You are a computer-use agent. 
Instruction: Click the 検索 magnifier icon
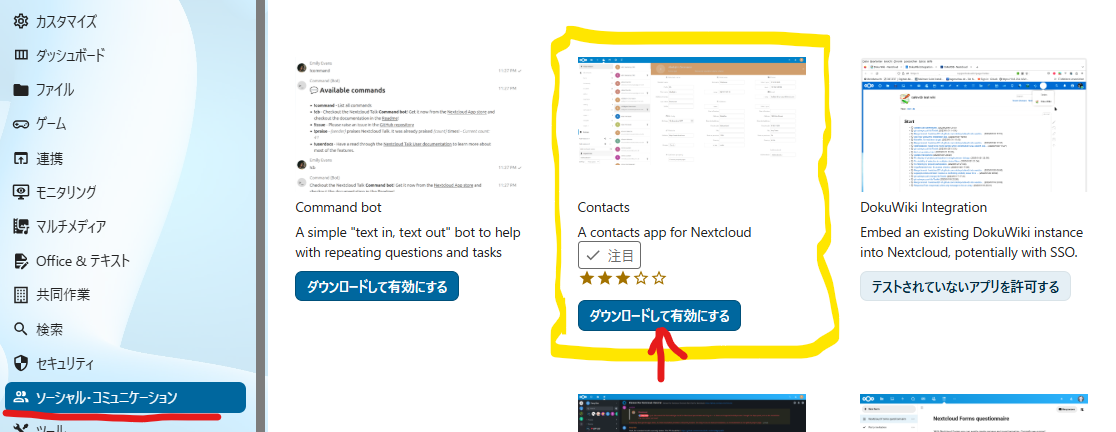[21, 329]
